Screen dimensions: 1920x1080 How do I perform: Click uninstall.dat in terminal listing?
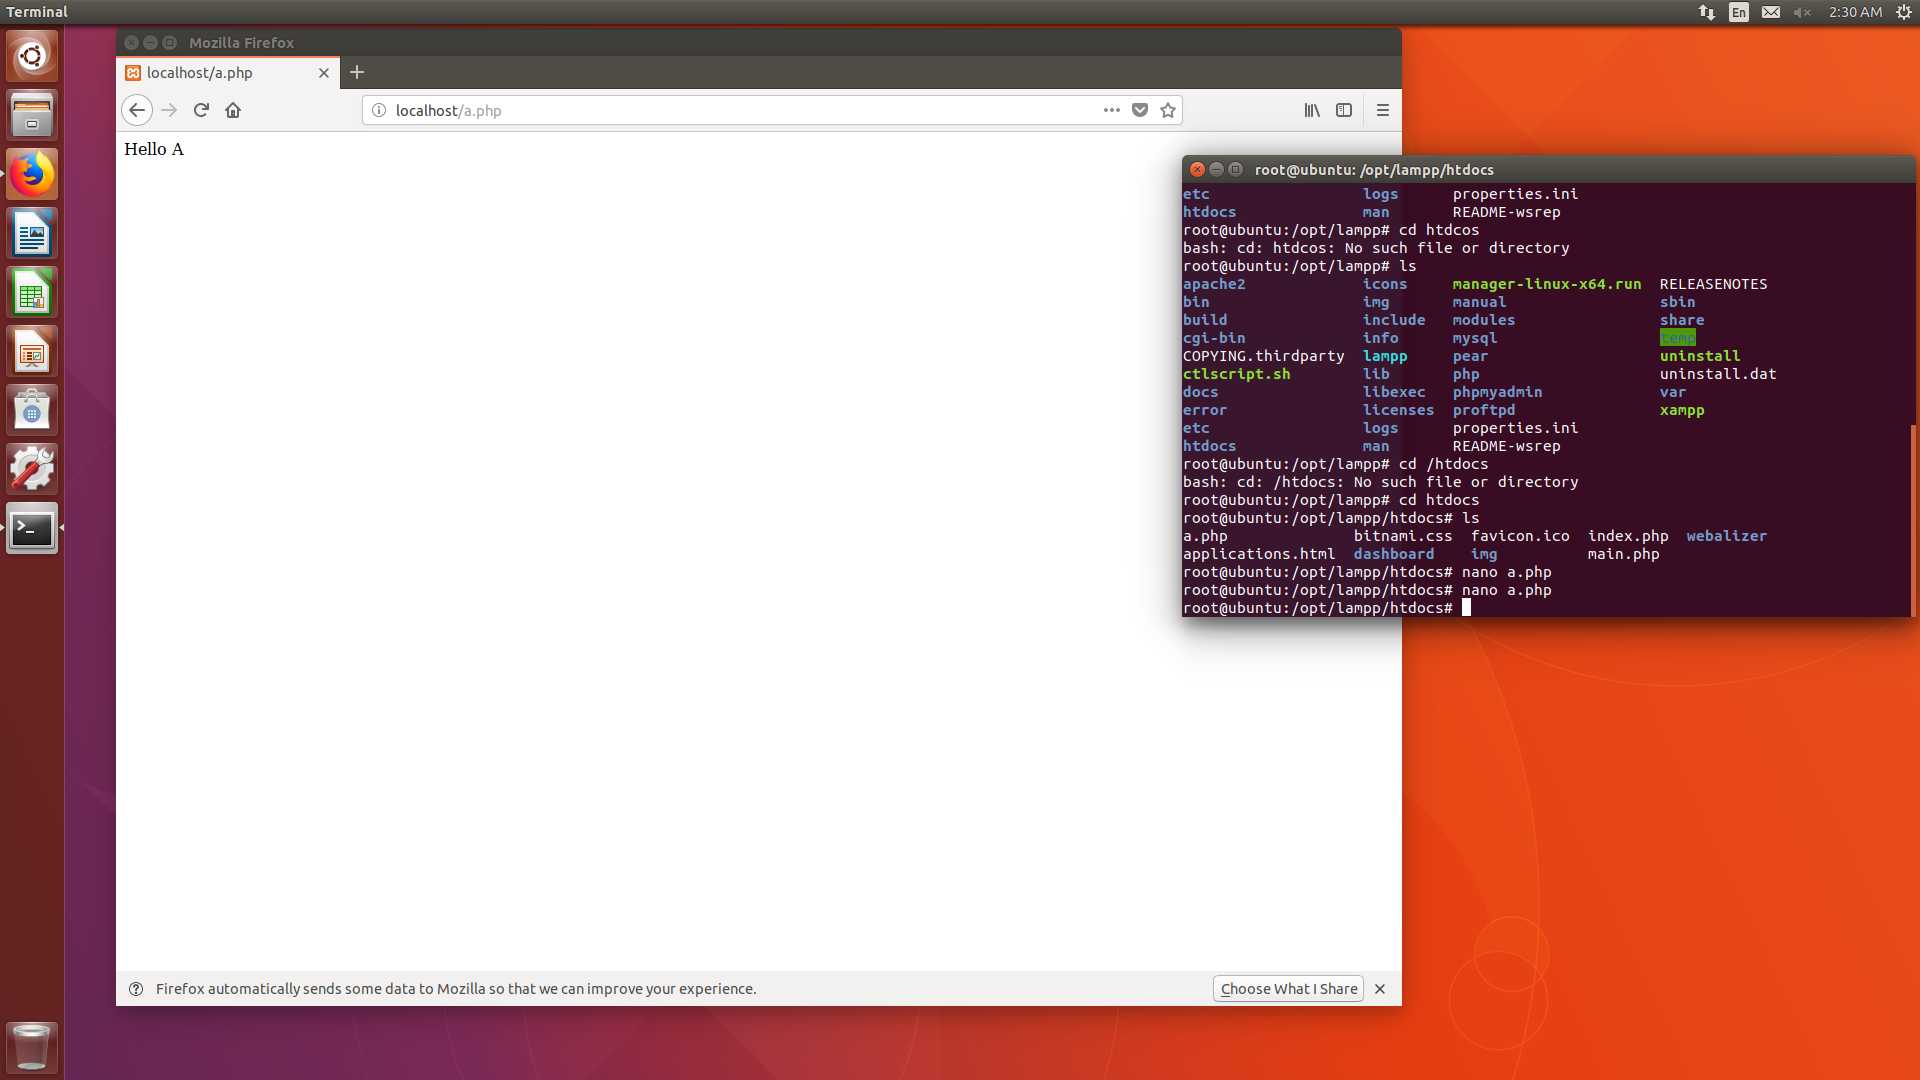click(1718, 374)
